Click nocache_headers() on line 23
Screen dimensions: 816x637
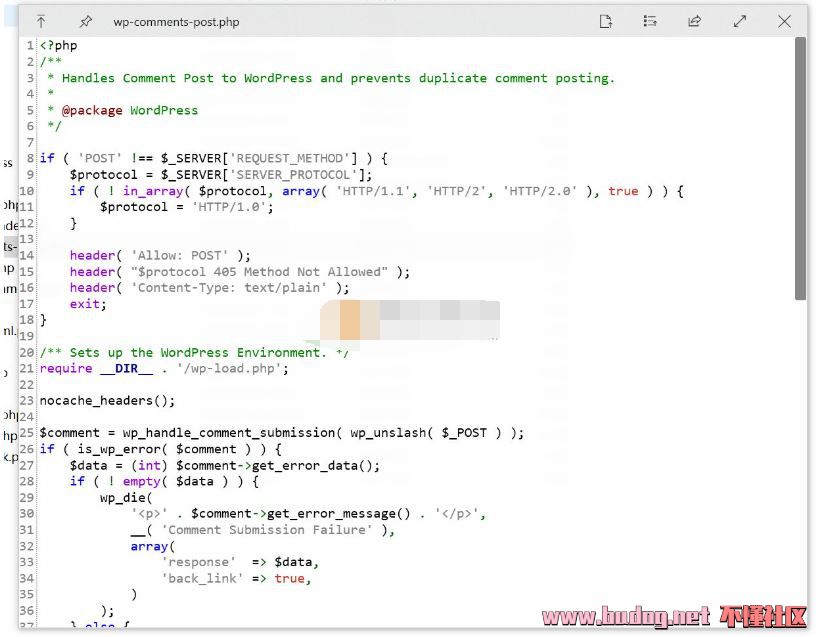pyautogui.click(x=107, y=401)
